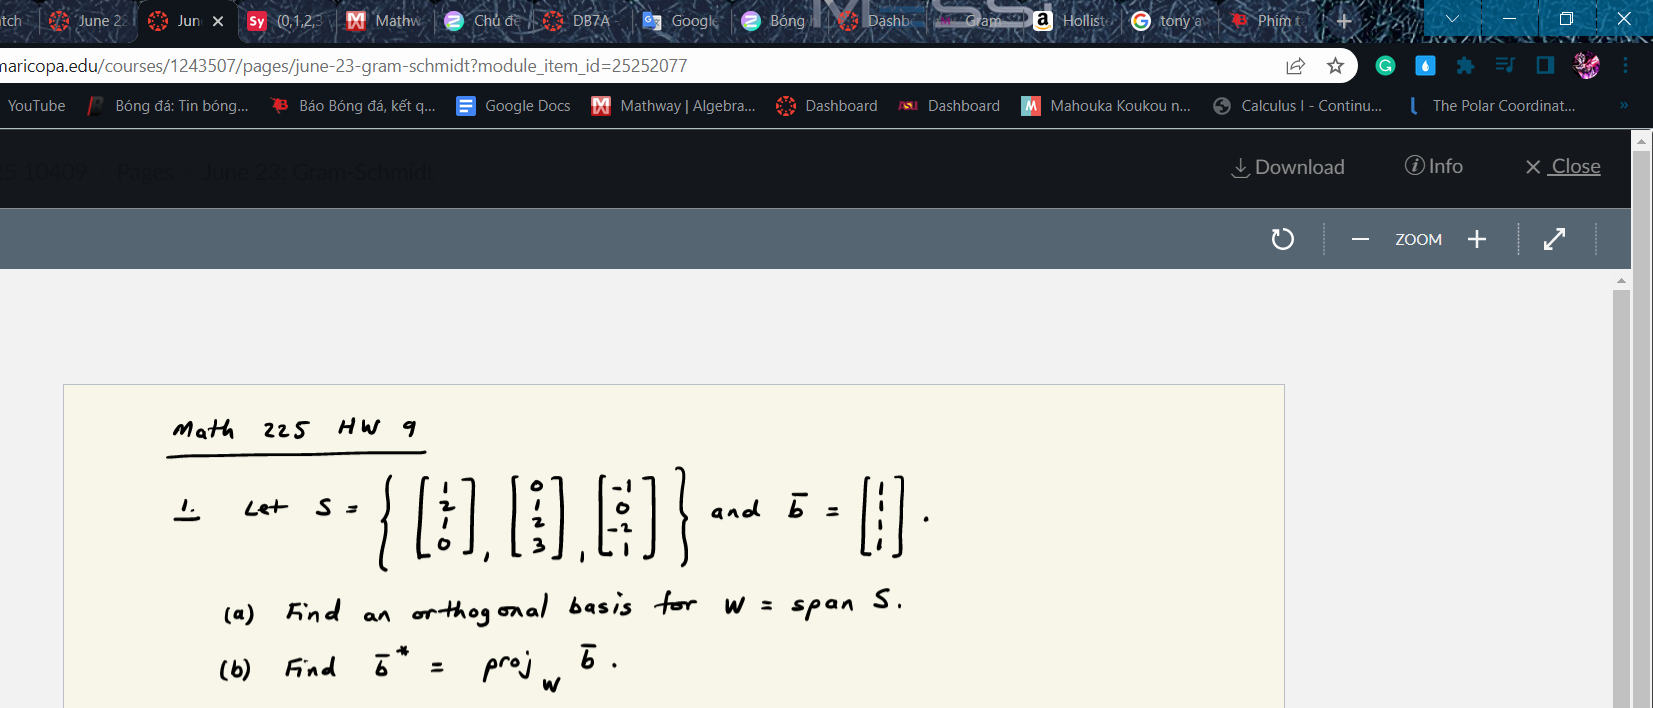Switch to the Hollister Amazon tab

coord(1073,21)
